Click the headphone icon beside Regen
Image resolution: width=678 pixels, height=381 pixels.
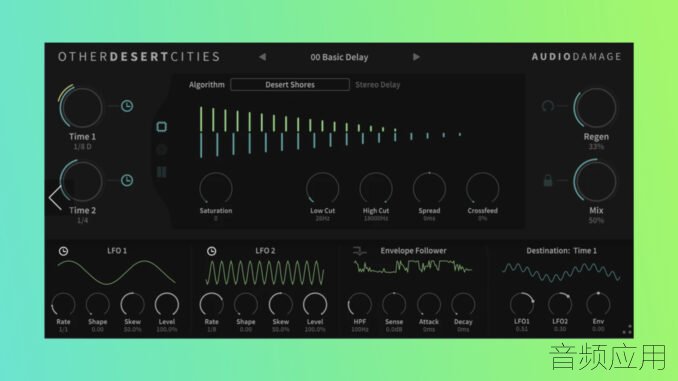tap(548, 106)
